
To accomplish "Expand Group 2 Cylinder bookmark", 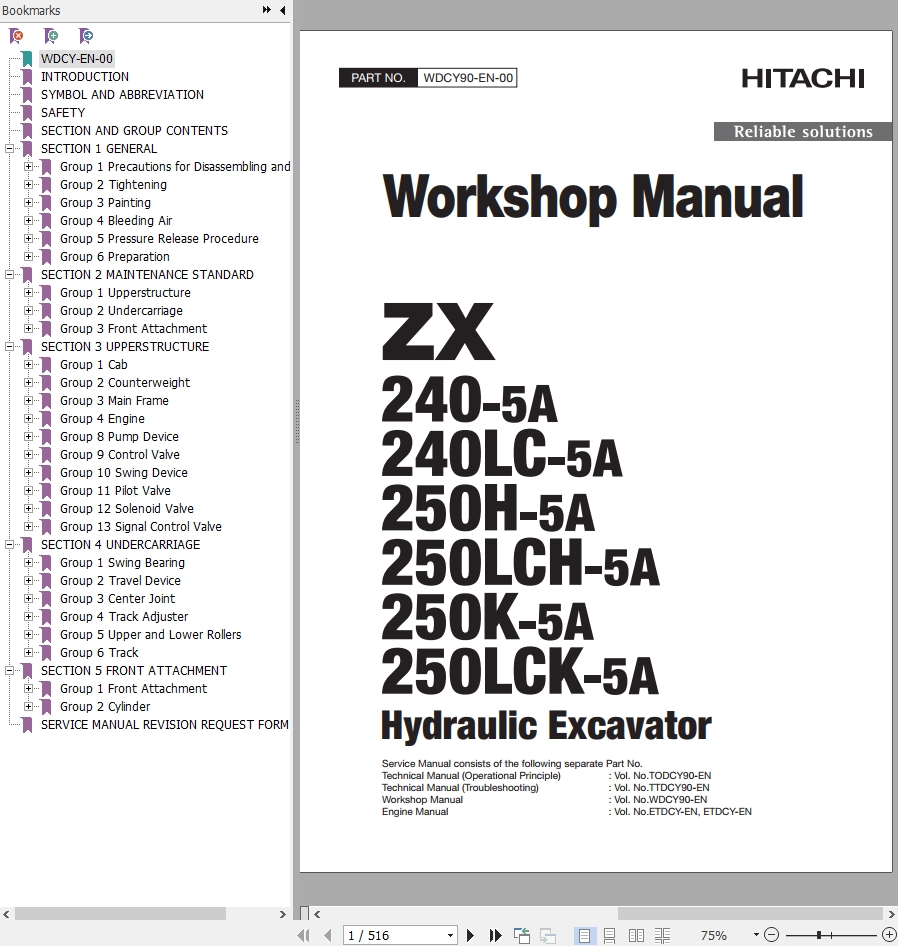I will click(28, 706).
